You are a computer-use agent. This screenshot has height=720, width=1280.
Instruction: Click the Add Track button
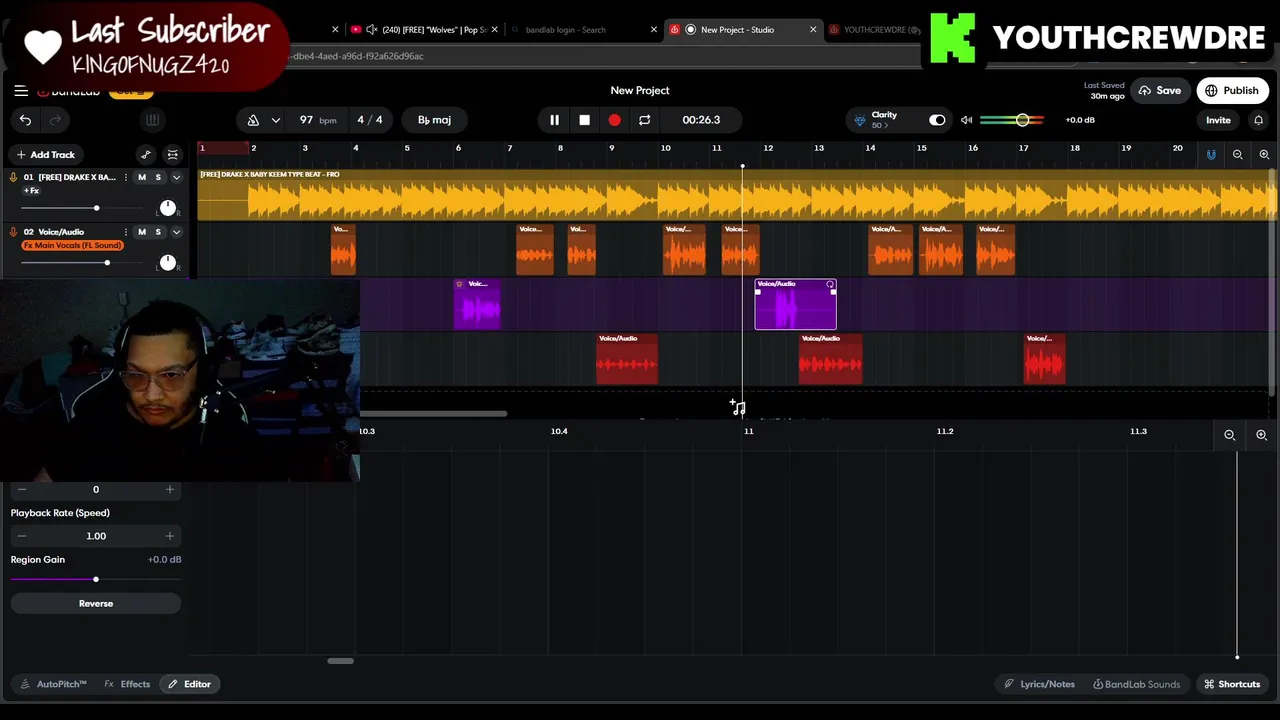[x=45, y=155]
